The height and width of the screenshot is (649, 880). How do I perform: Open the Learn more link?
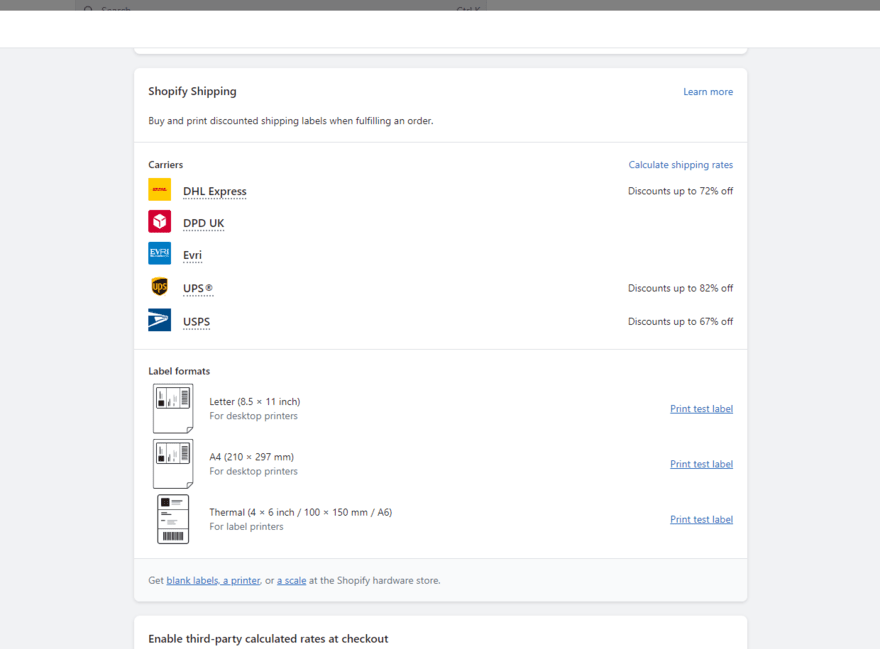[708, 92]
